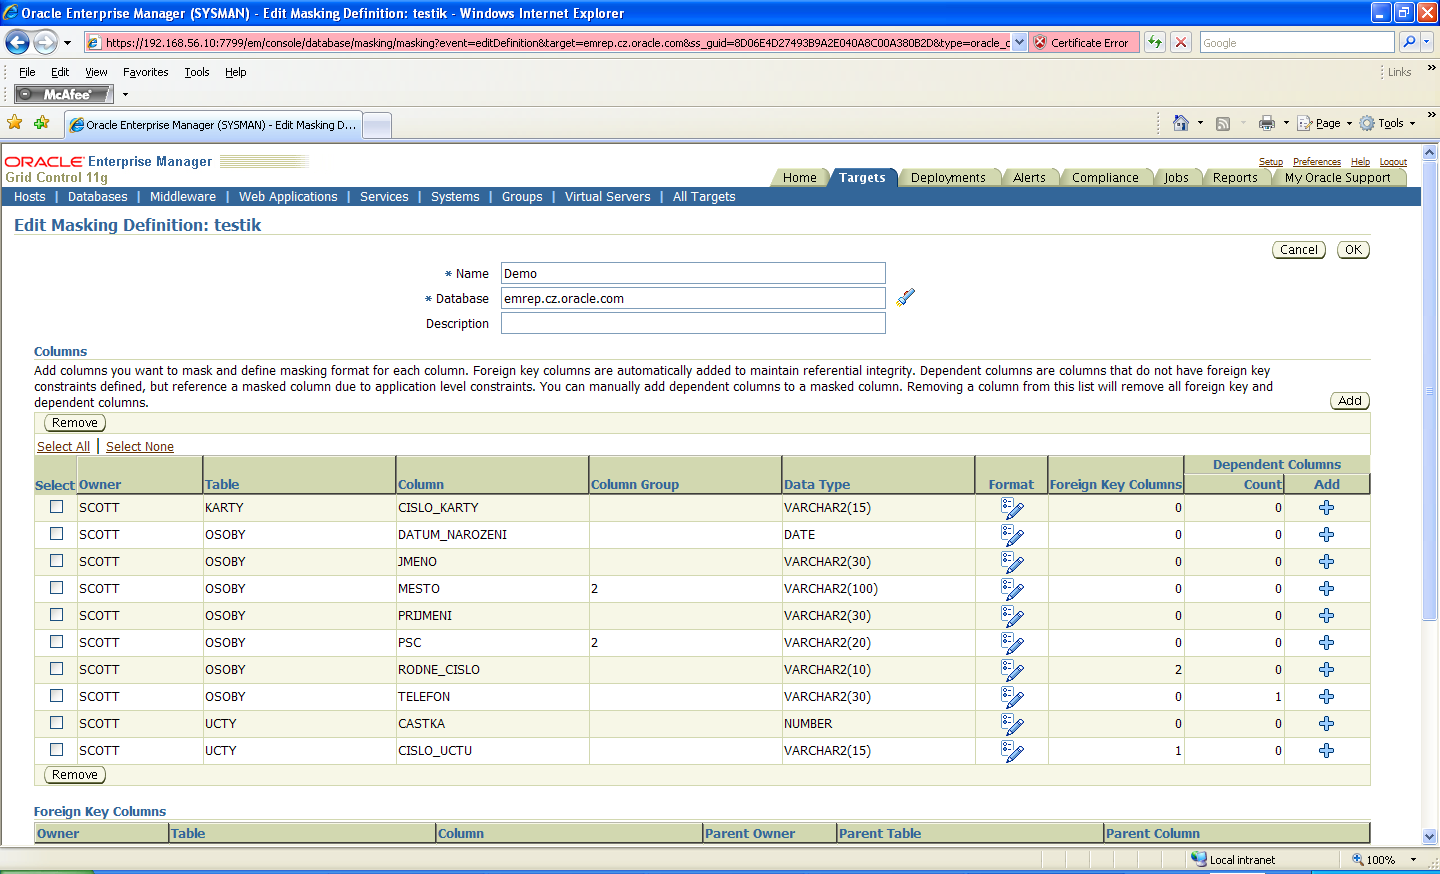This screenshot has height=874, width=1440.
Task: Add dependent column for PRIJMENI row
Action: 1327,616
